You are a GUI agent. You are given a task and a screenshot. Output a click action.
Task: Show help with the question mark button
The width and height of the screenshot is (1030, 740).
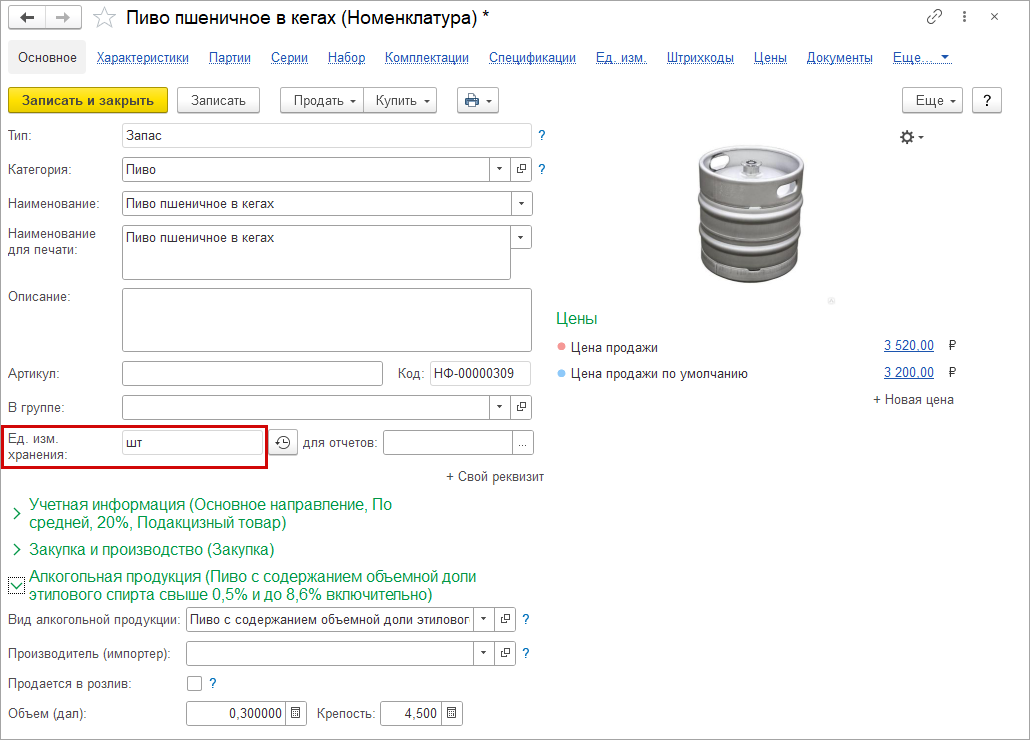[x=987, y=100]
